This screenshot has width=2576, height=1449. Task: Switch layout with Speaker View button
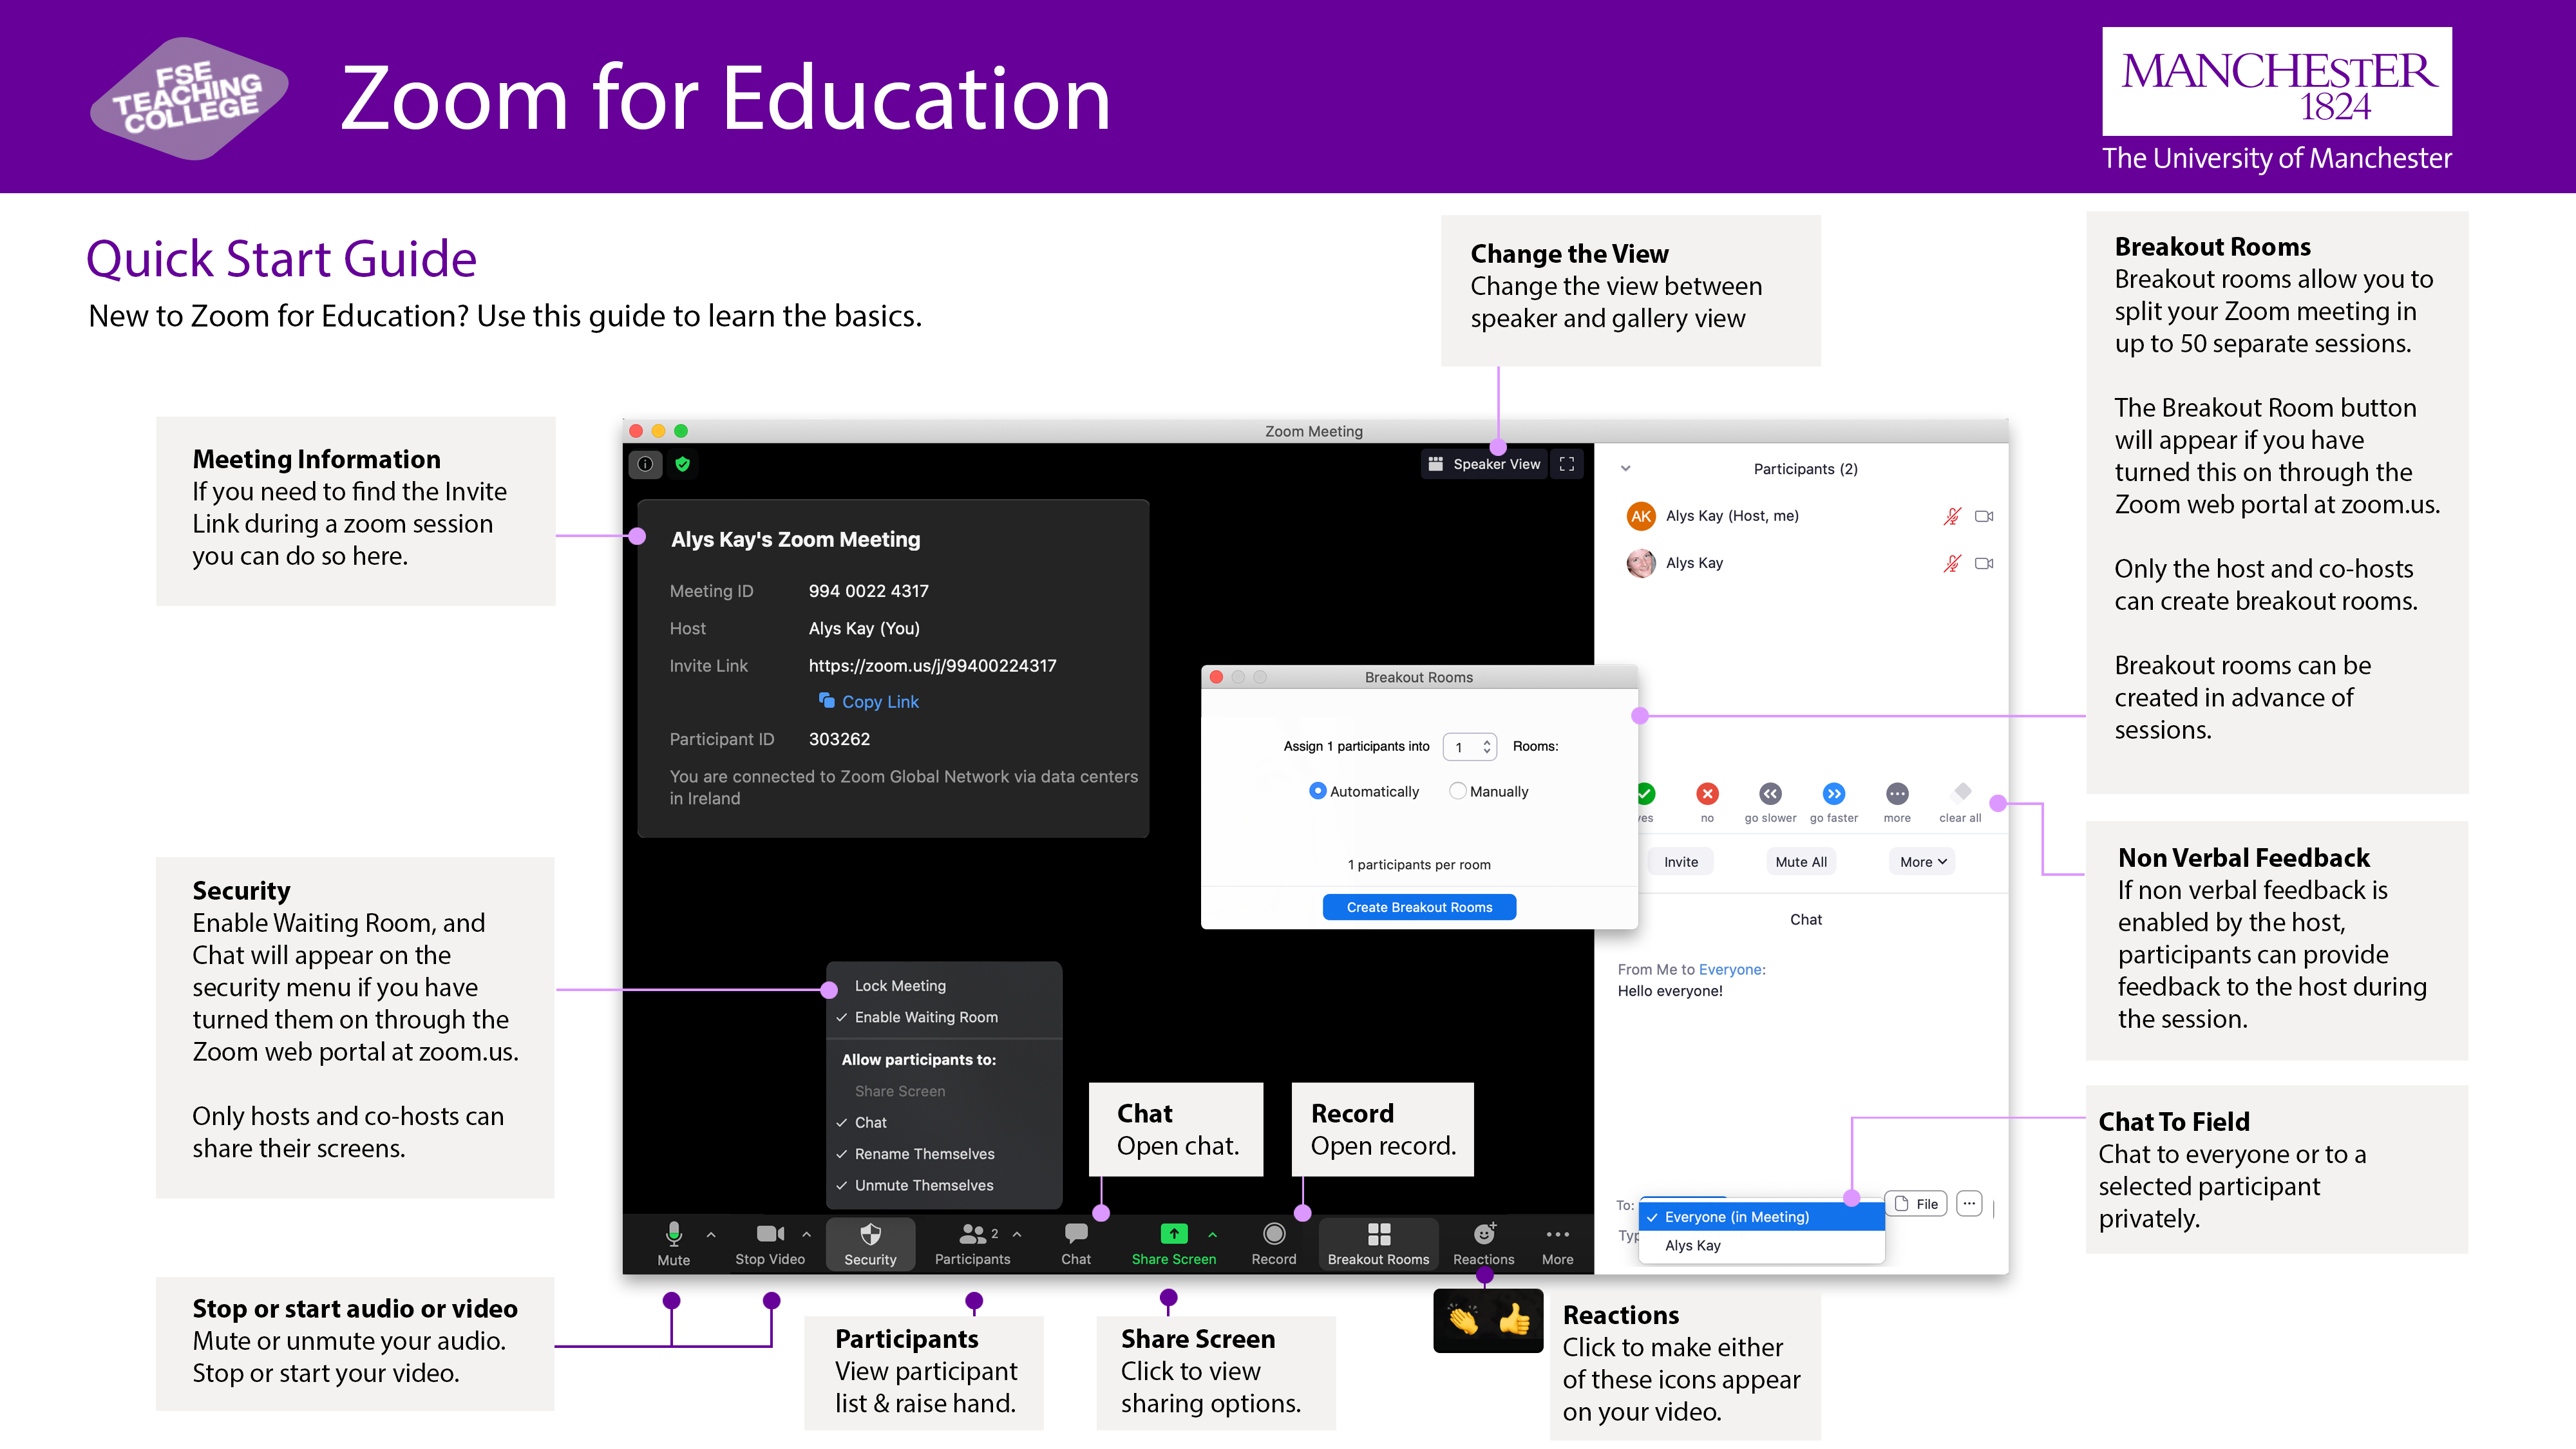tap(1484, 464)
